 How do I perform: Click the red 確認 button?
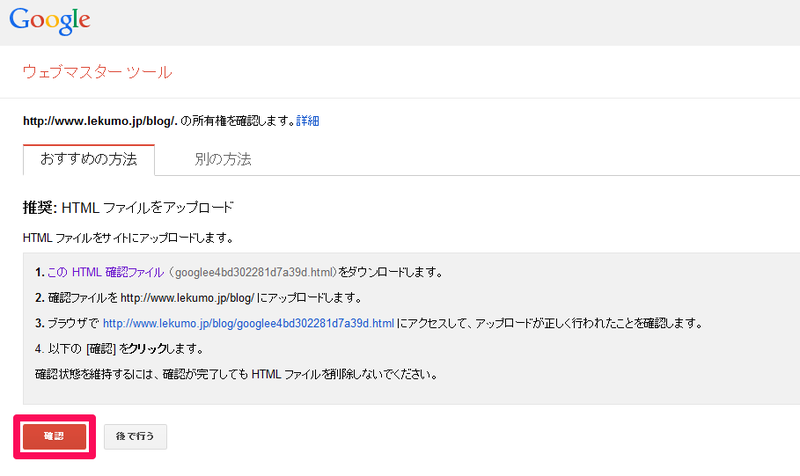coord(54,436)
